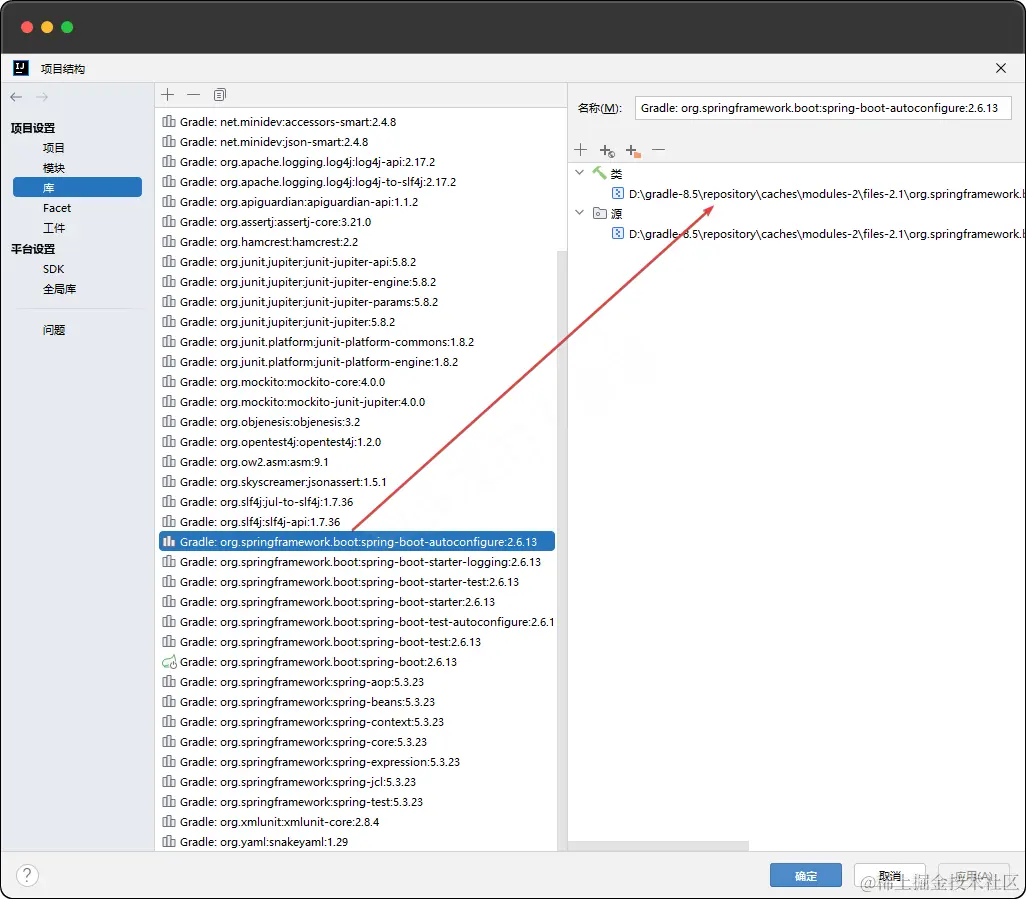Go back with the left arrow
Image resolution: width=1026 pixels, height=899 pixels.
pyautogui.click(x=16, y=97)
